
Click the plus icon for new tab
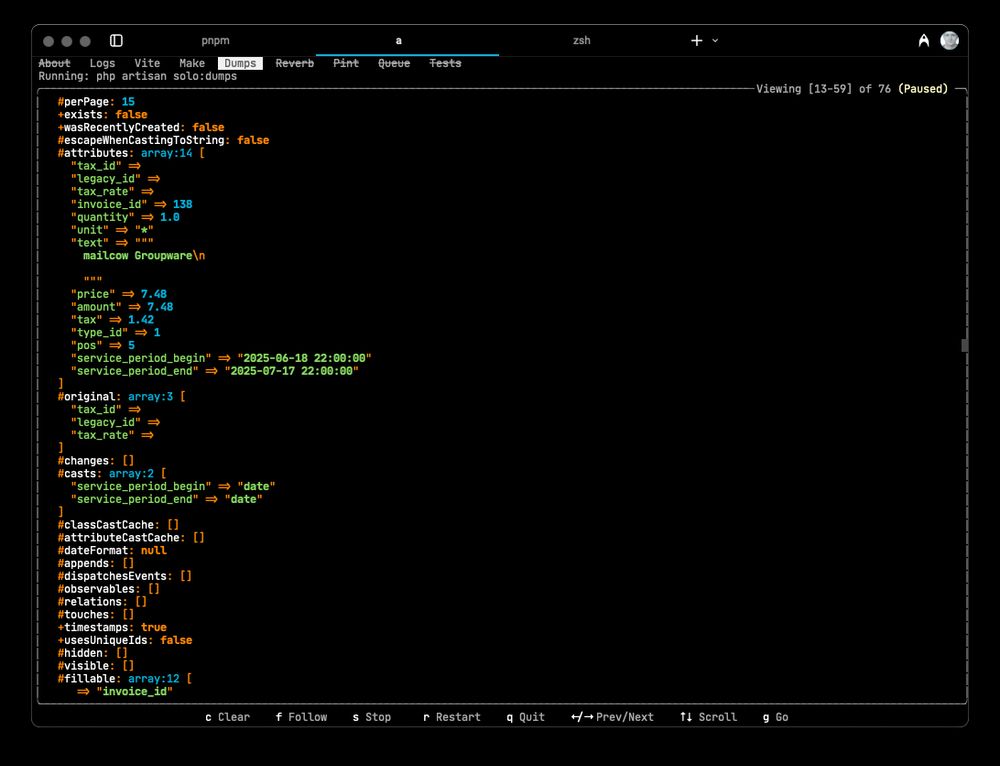click(697, 41)
